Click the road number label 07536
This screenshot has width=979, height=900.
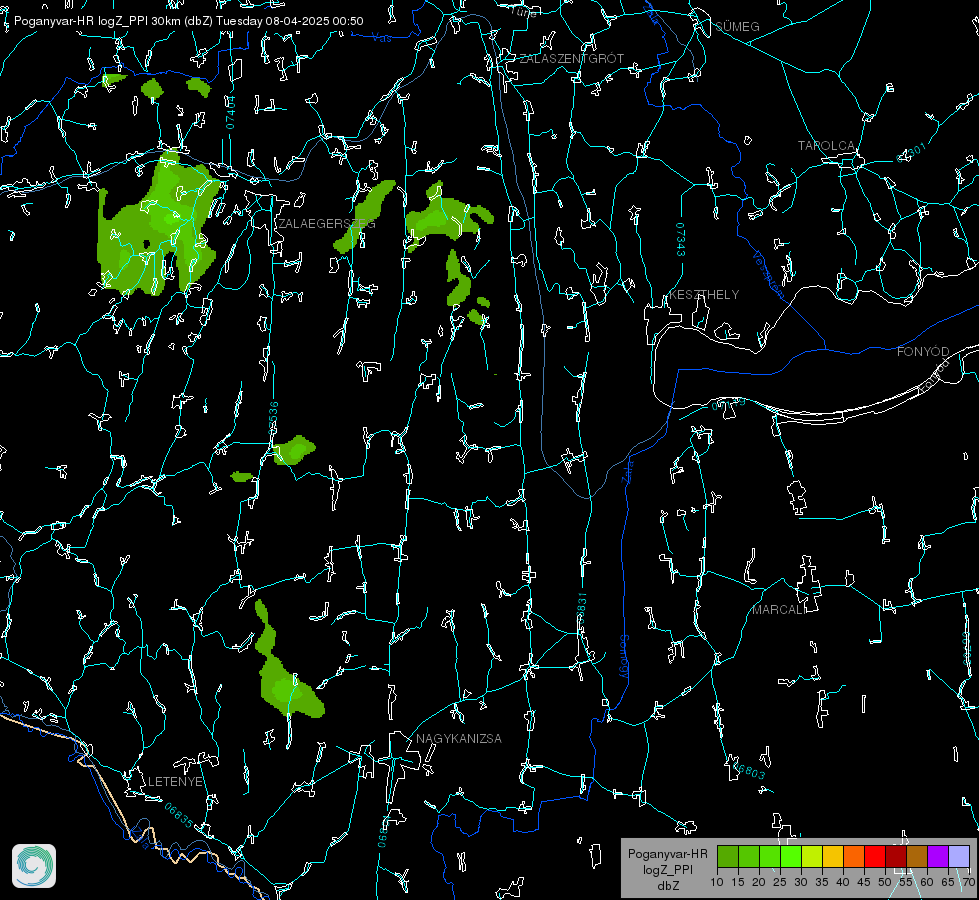[273, 418]
